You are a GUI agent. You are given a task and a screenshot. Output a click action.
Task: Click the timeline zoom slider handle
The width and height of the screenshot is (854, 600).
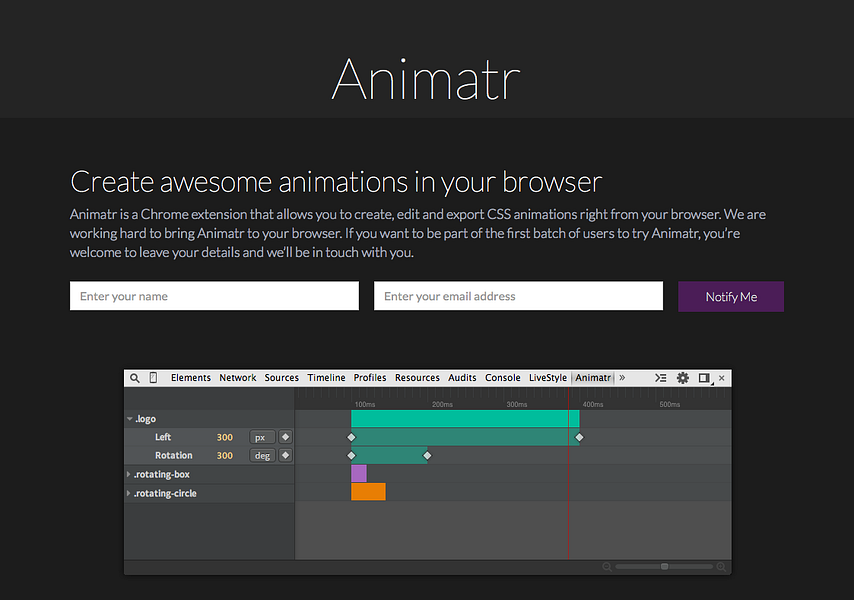[664, 567]
